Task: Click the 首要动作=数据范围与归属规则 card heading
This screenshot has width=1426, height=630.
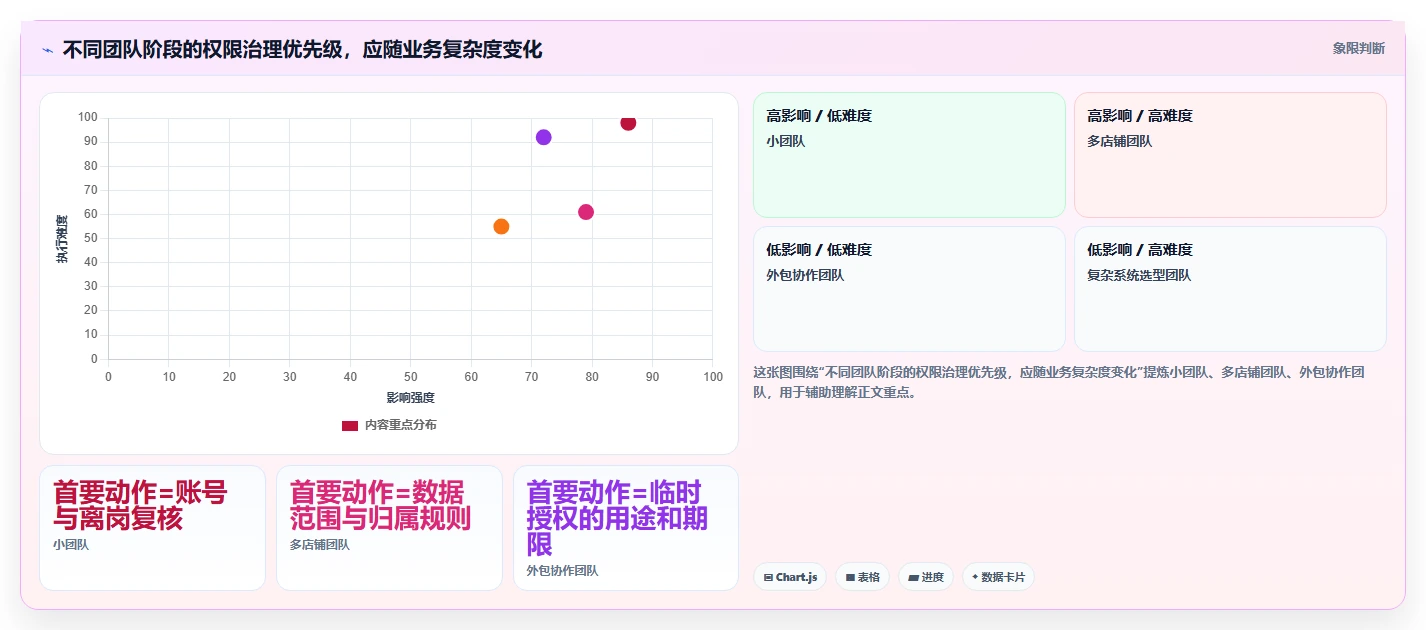Action: [x=380, y=506]
